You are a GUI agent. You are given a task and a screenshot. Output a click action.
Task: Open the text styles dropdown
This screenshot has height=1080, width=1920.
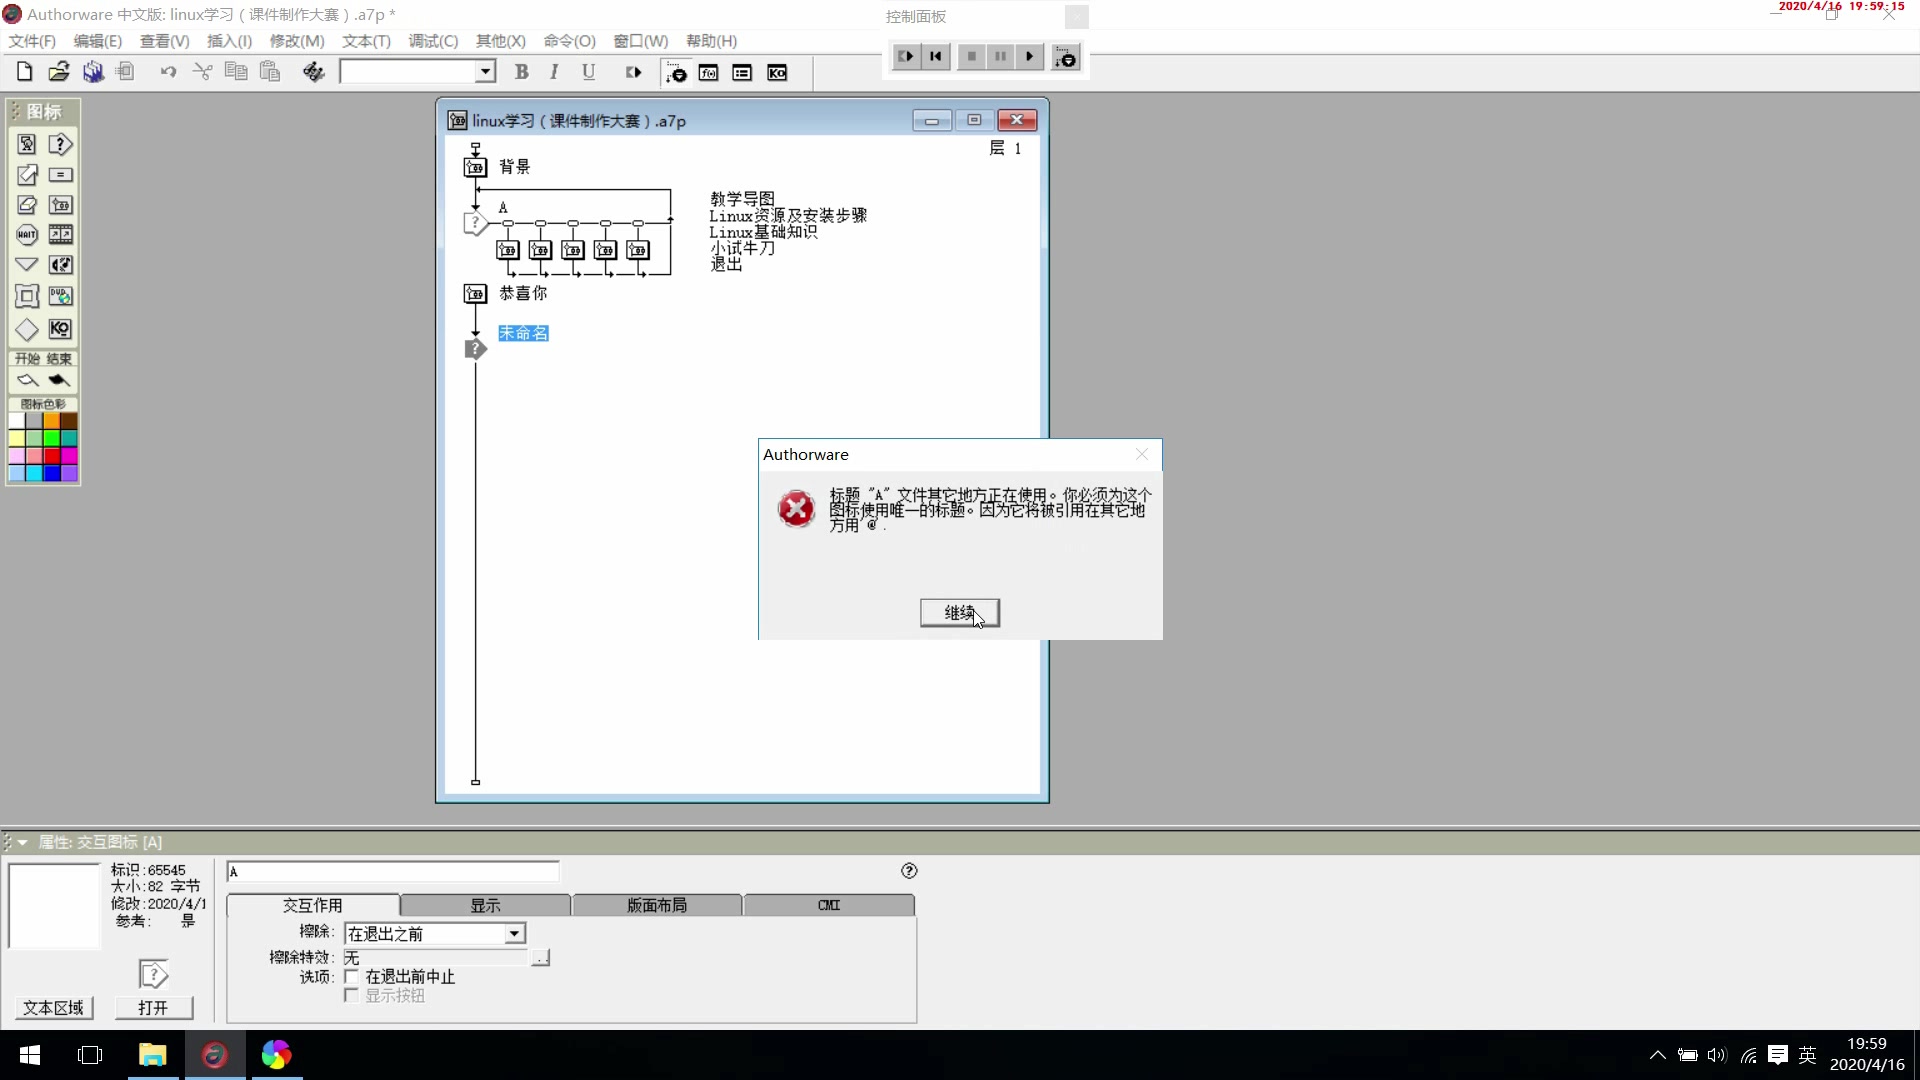[x=486, y=71]
